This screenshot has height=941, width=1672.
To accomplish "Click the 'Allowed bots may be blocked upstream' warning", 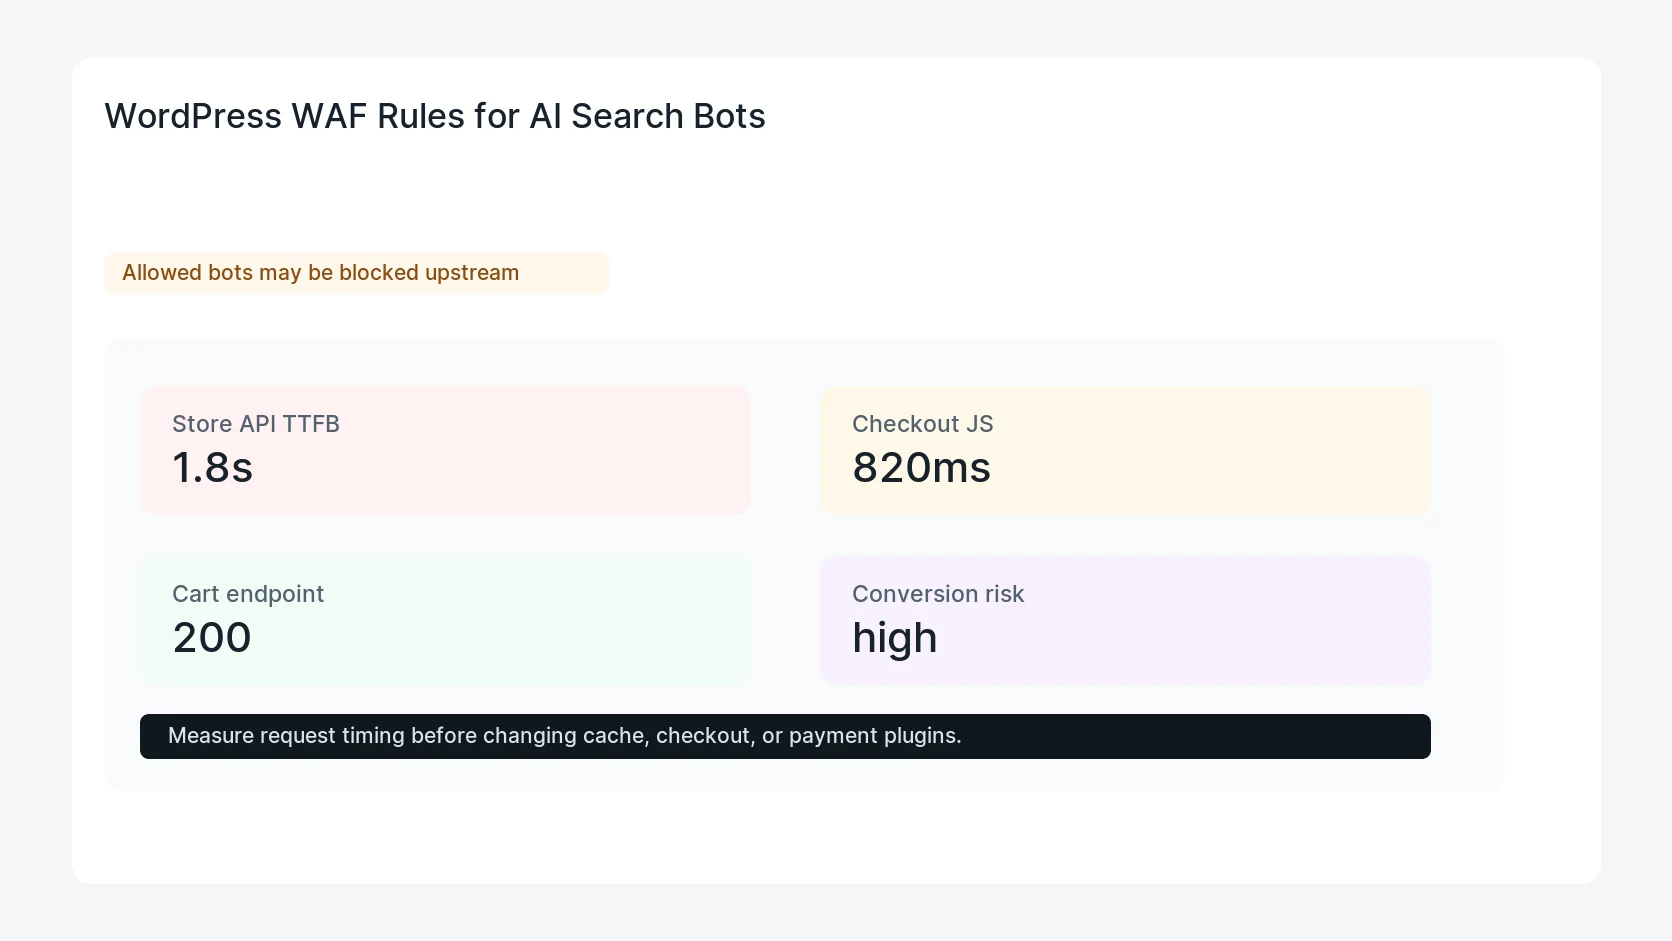I will 356,273.
